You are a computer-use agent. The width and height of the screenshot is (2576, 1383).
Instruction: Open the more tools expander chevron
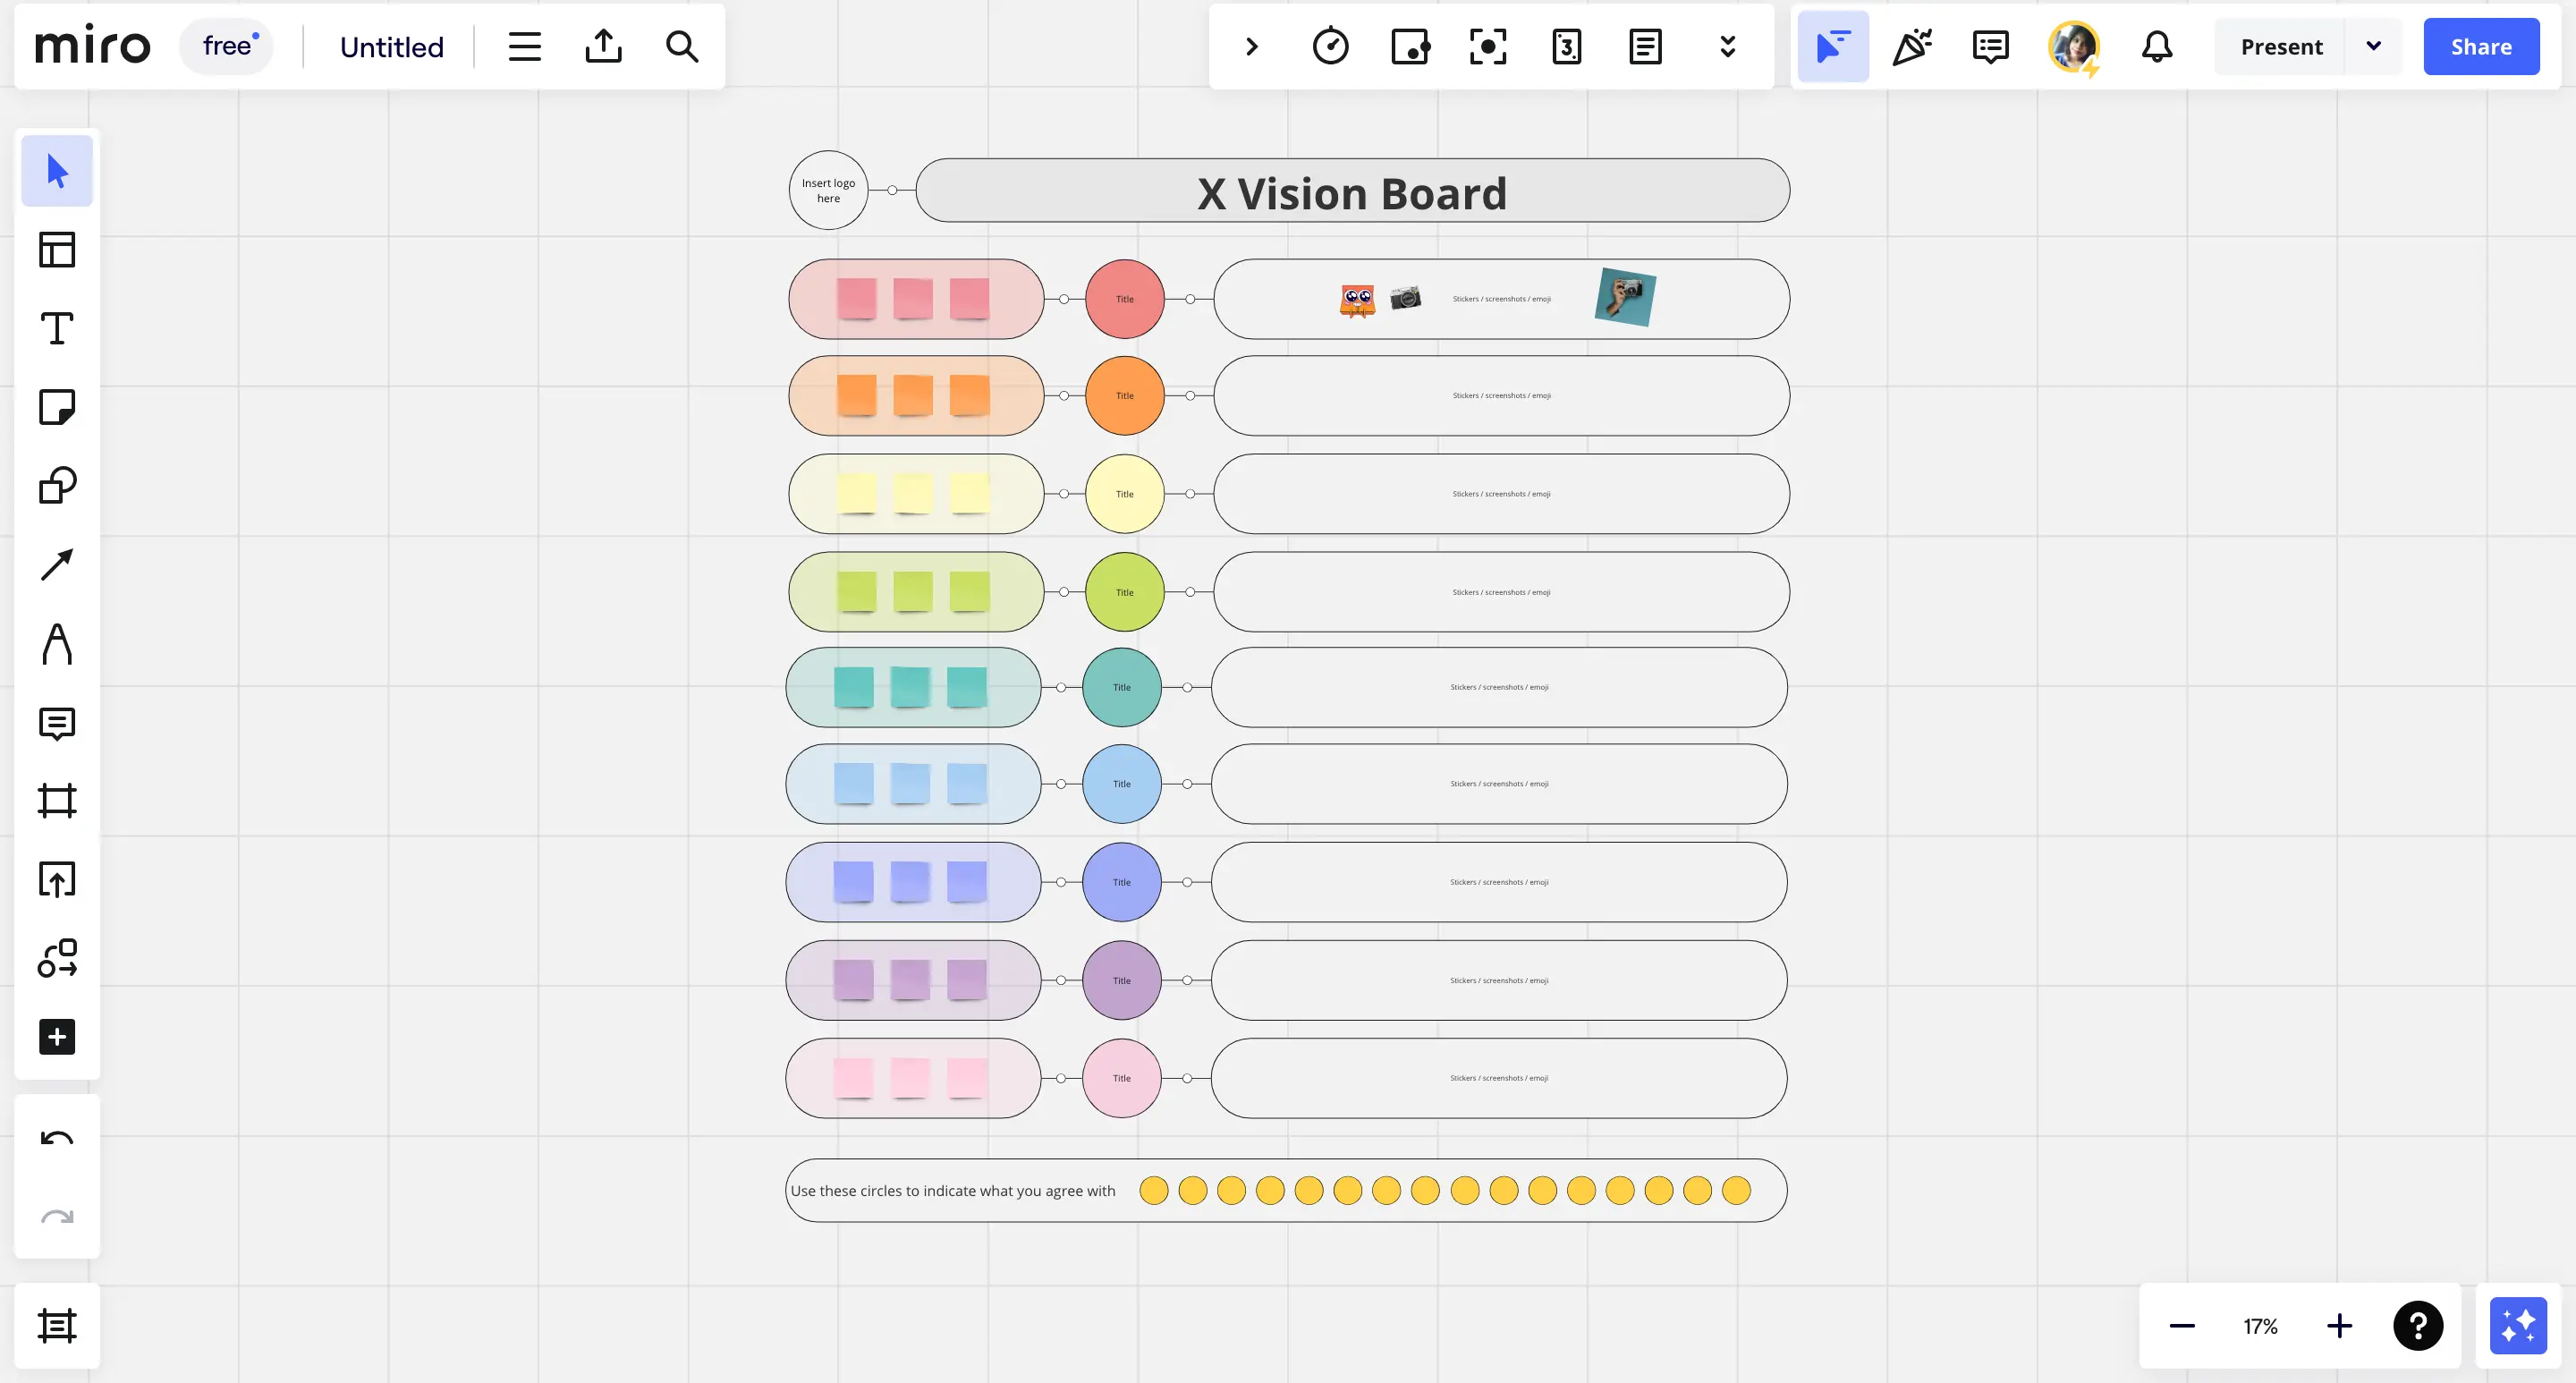click(x=1726, y=46)
